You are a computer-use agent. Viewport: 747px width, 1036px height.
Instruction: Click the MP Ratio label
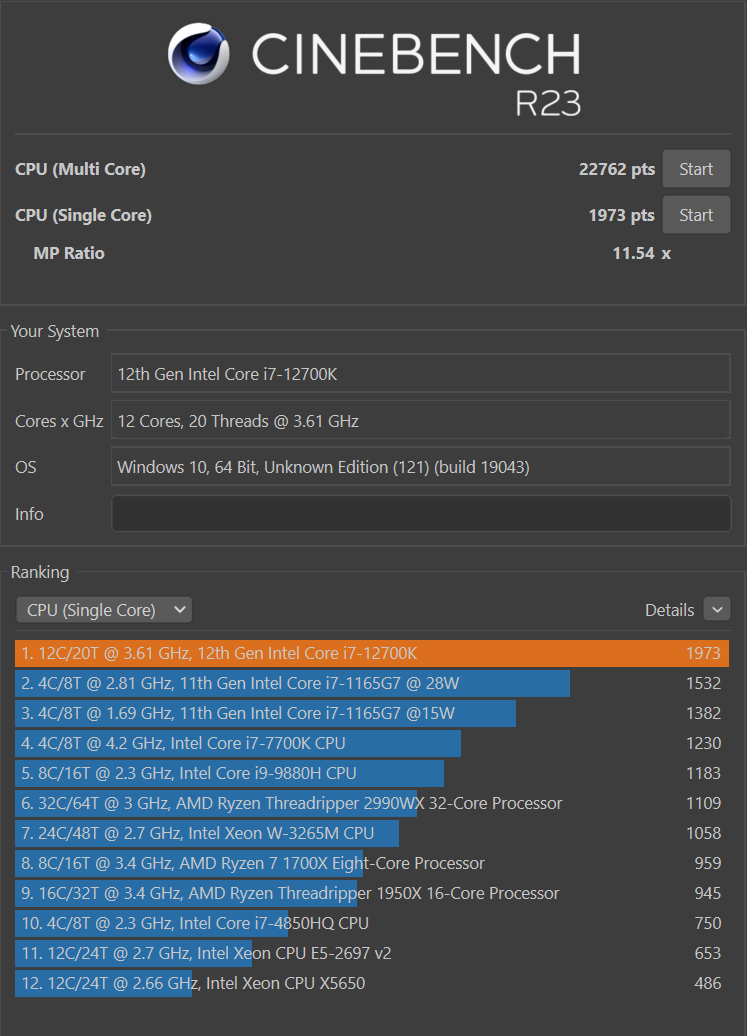(x=68, y=253)
